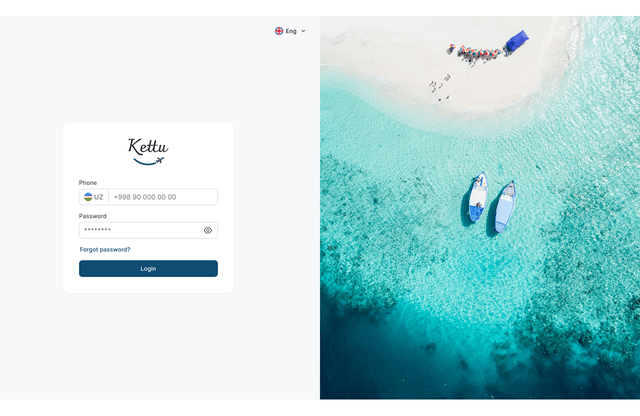Image resolution: width=640 pixels, height=416 pixels.
Task: Click the Phone field label
Action: (x=88, y=182)
